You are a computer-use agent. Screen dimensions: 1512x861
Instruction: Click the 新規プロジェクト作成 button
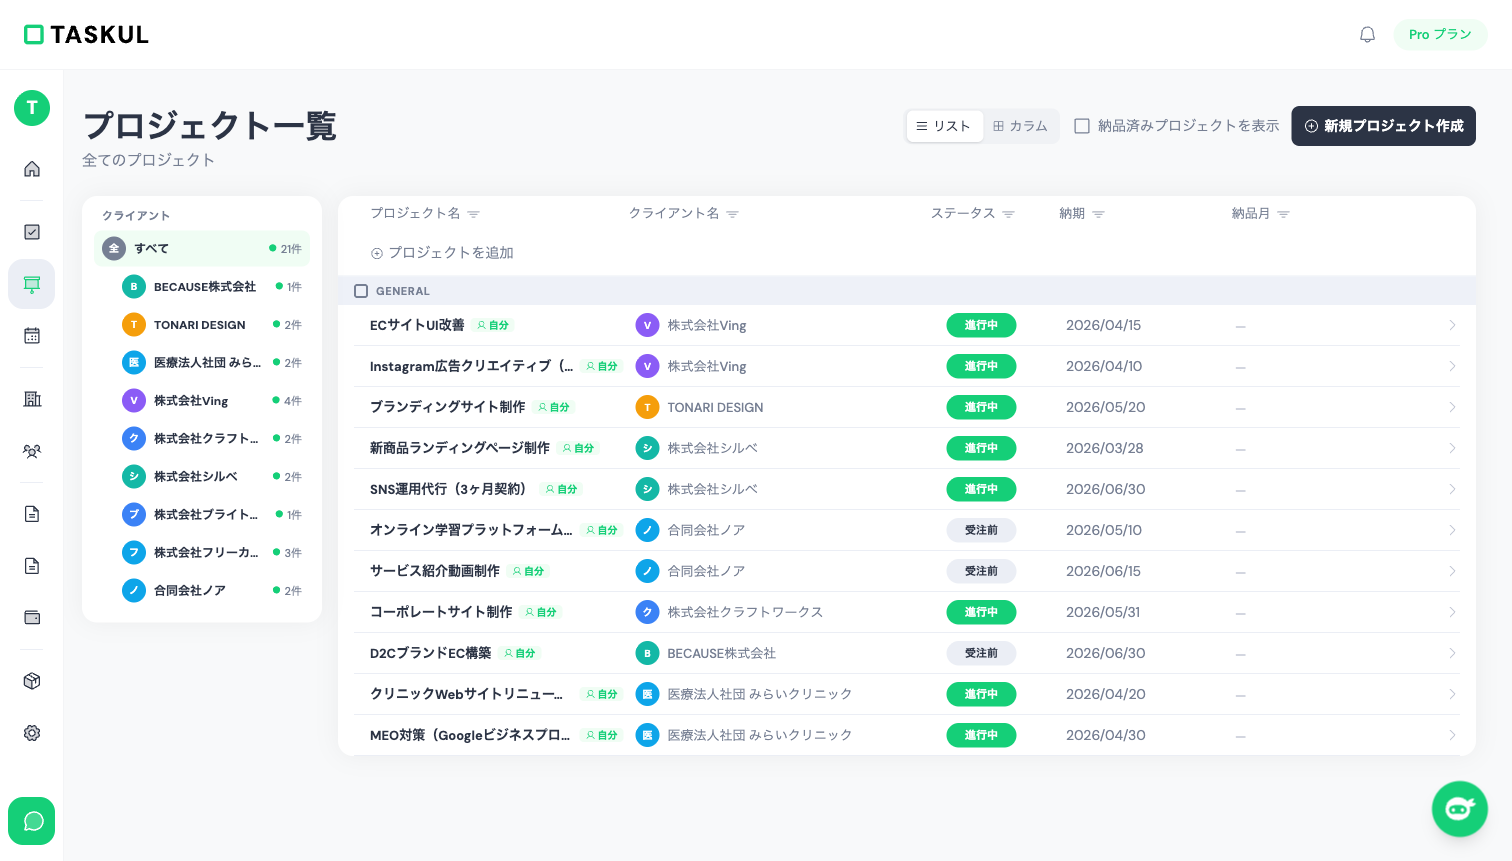tap(1384, 126)
